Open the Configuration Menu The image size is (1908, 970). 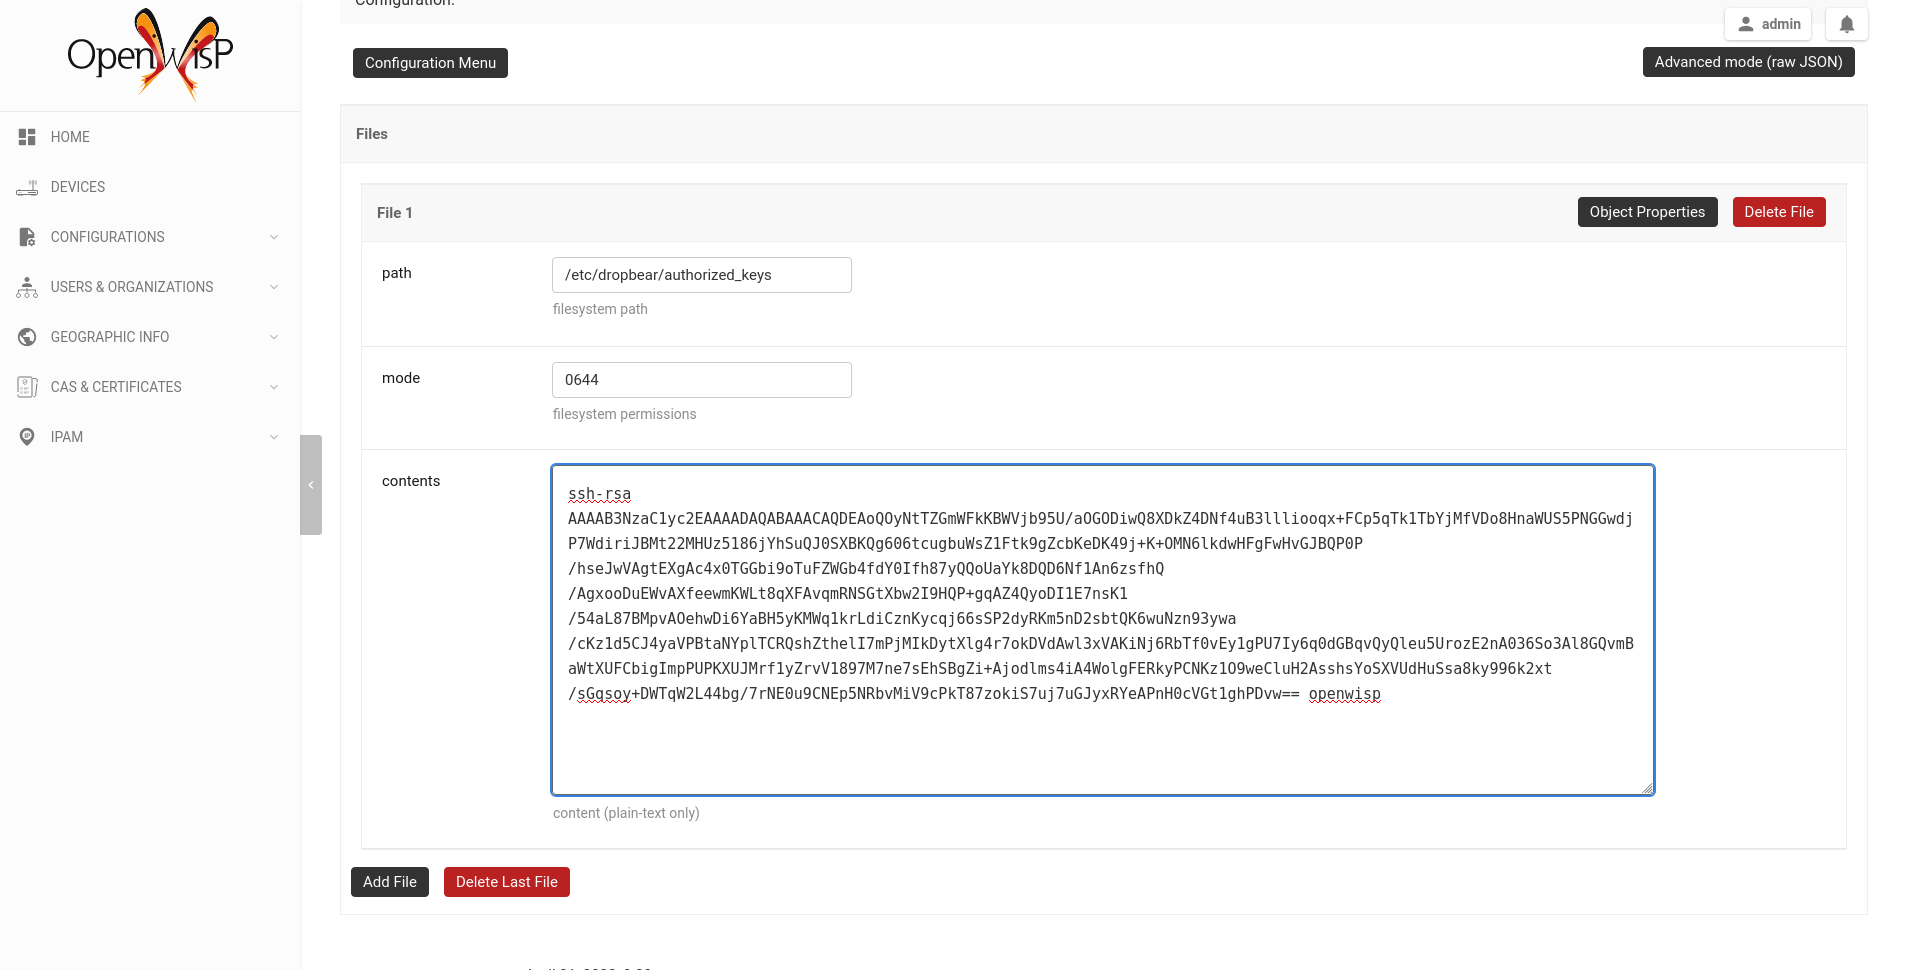(x=430, y=62)
